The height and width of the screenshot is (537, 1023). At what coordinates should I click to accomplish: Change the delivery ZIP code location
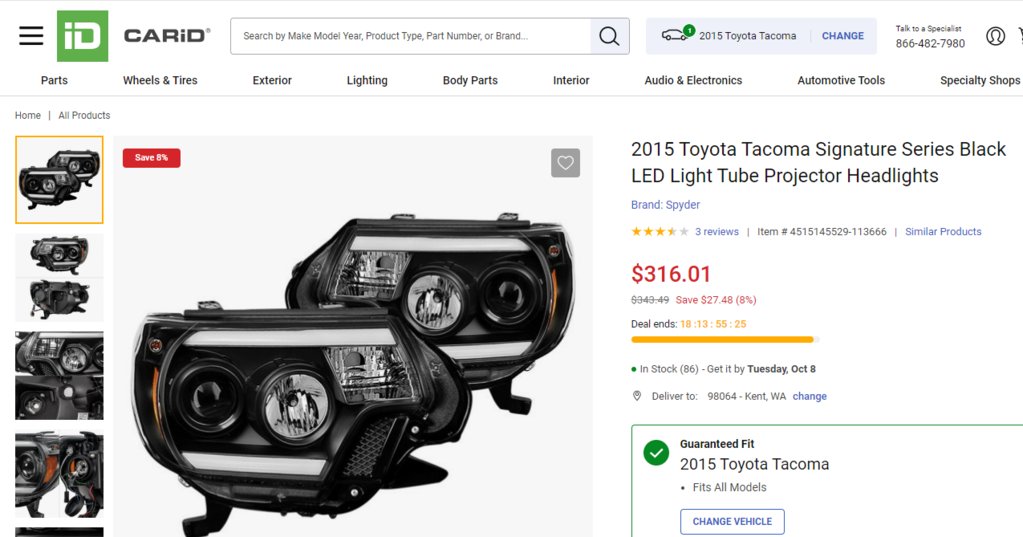click(809, 397)
